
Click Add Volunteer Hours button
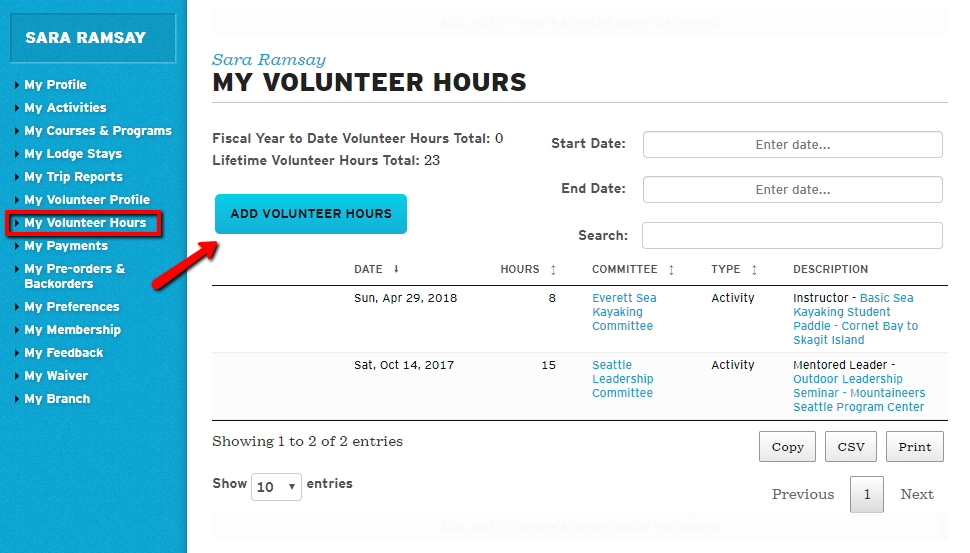click(x=311, y=214)
